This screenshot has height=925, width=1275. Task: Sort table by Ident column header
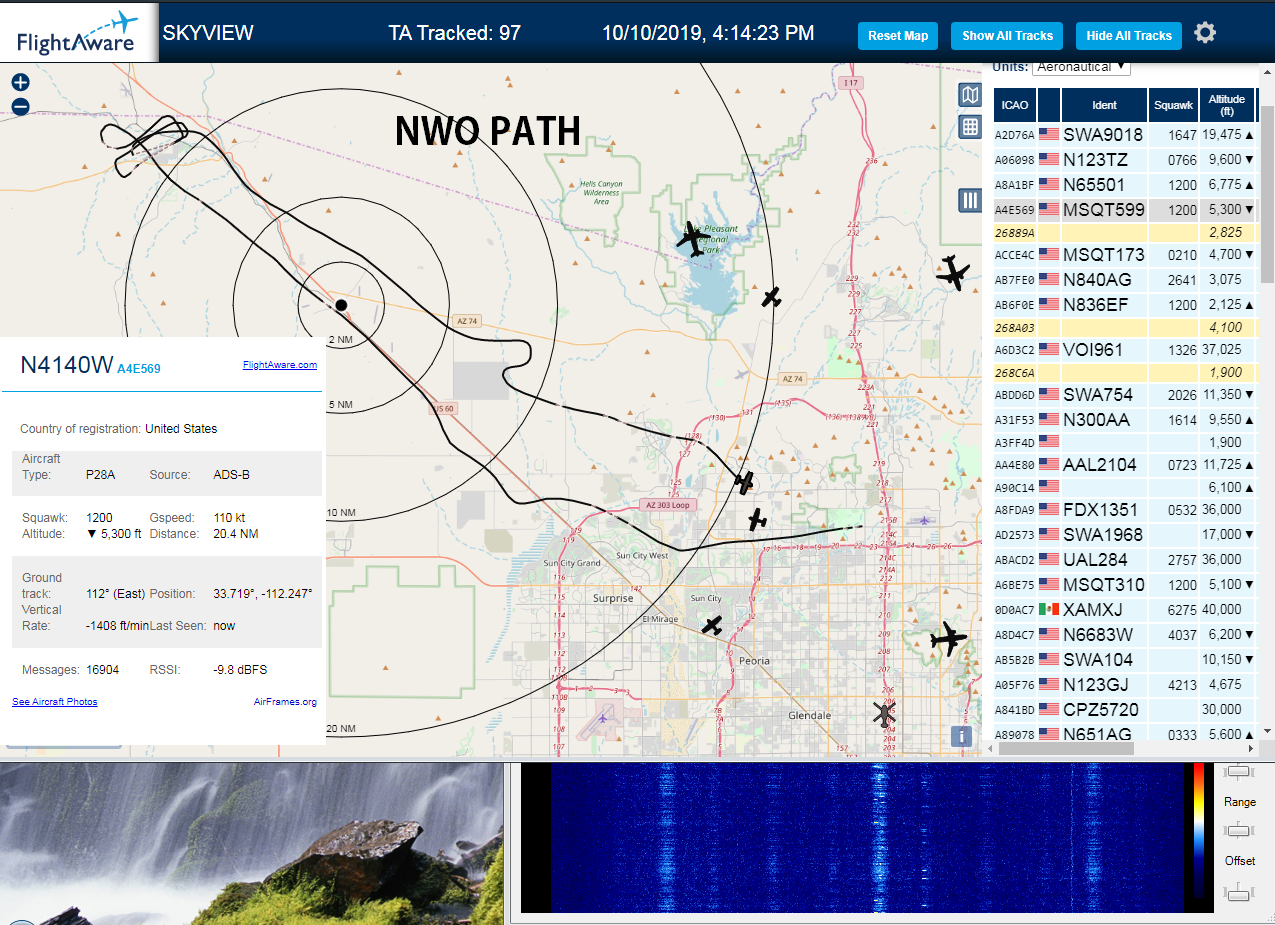pos(1104,104)
